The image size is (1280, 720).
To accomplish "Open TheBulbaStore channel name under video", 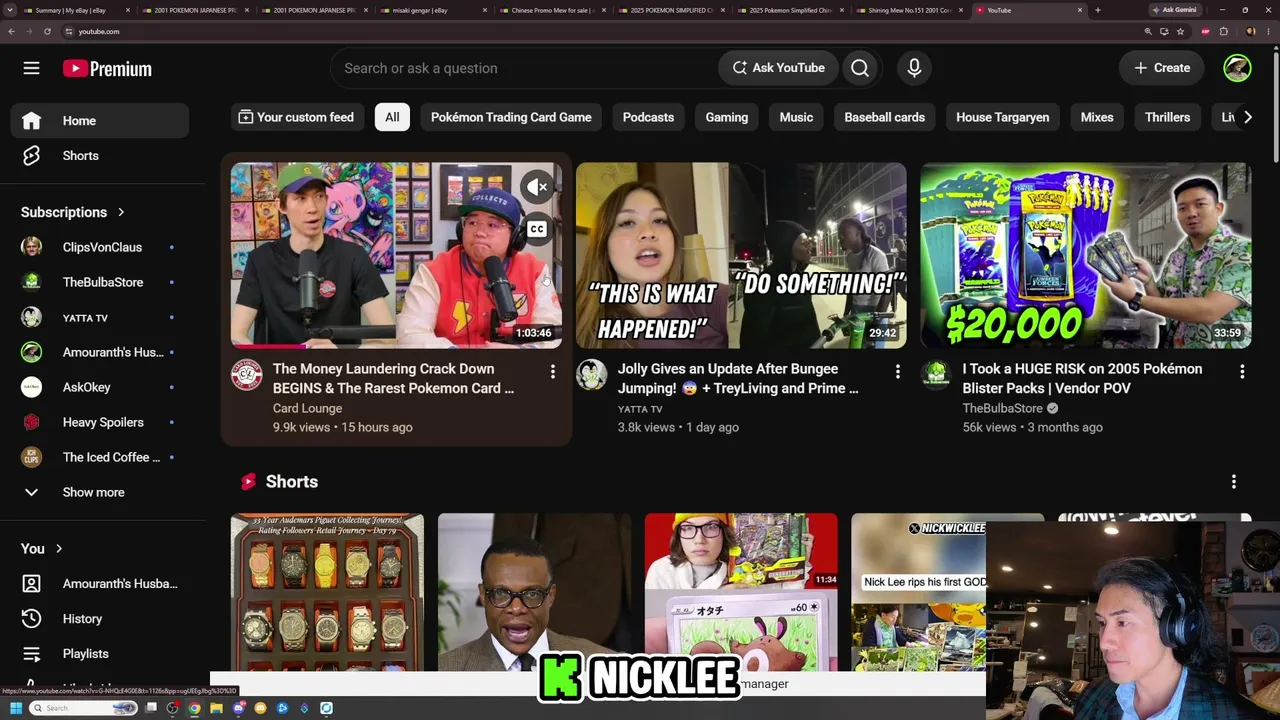I will tap(1003, 408).
